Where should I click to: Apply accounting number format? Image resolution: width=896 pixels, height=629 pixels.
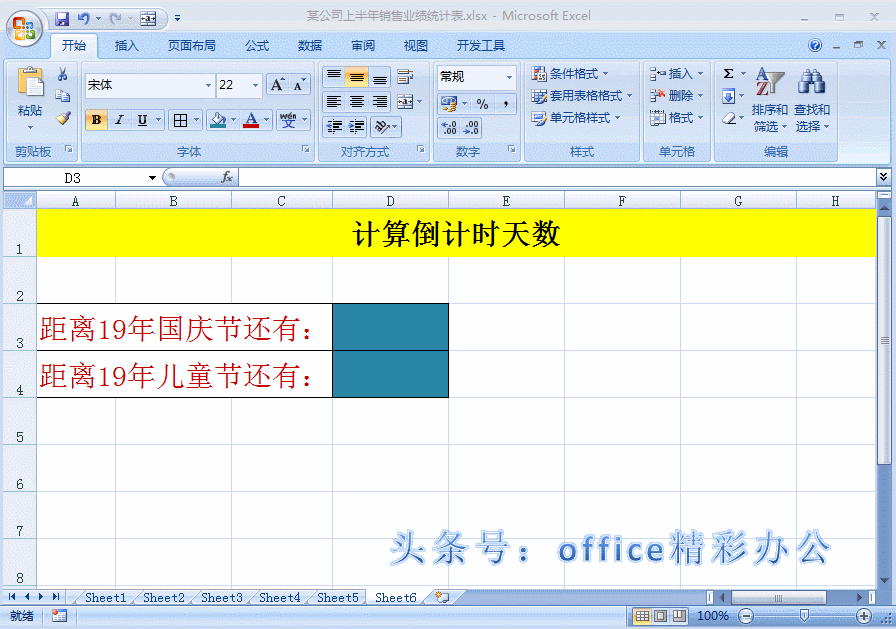449,103
